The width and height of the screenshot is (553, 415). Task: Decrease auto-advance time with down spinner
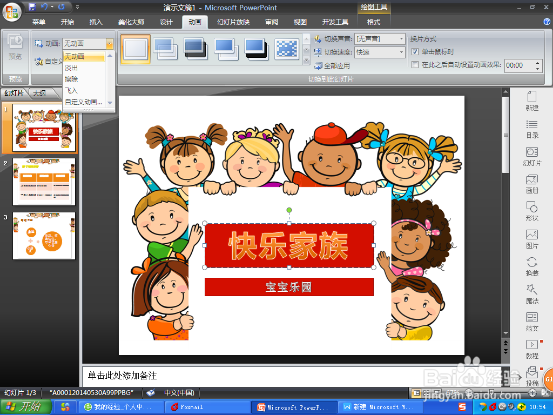pos(537,69)
